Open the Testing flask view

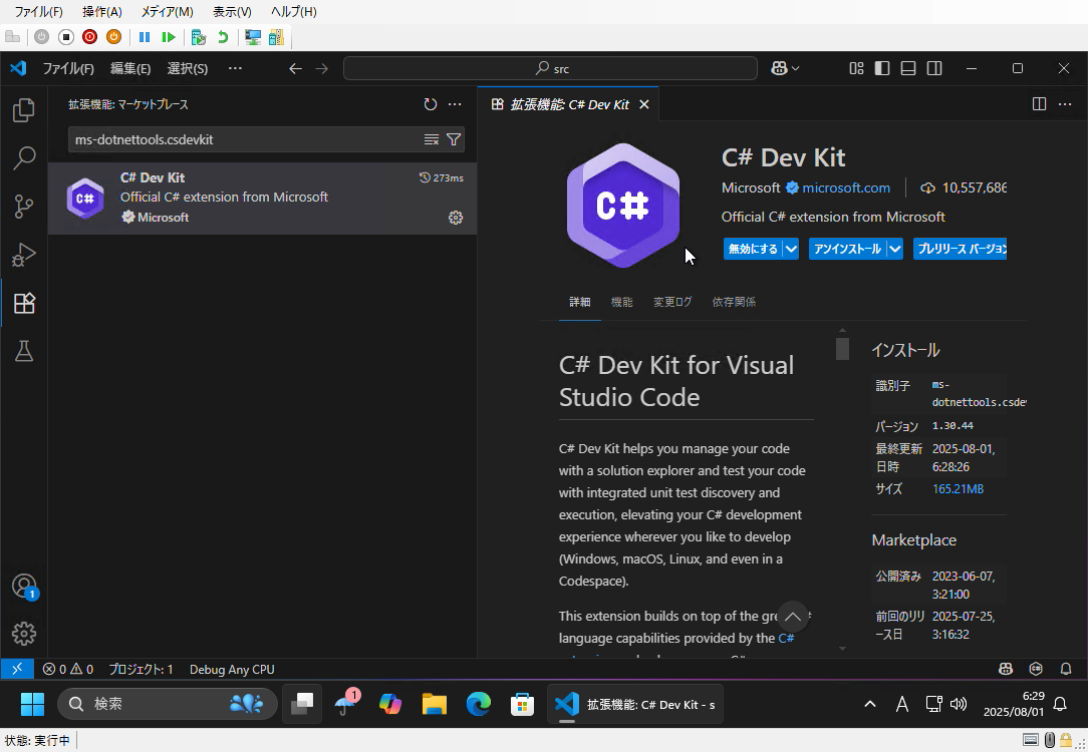pos(24,351)
